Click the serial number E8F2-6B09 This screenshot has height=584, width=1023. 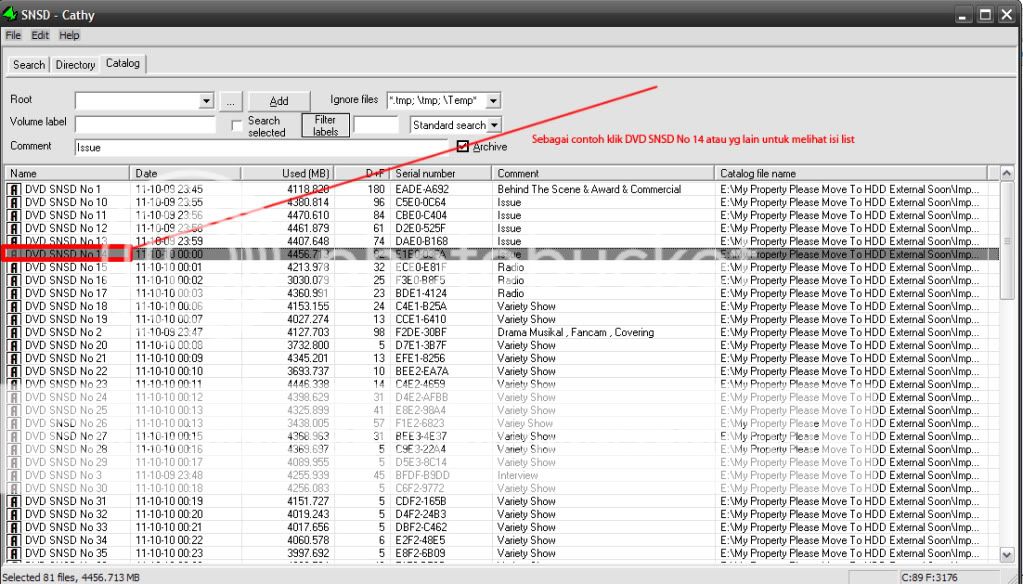[421, 554]
